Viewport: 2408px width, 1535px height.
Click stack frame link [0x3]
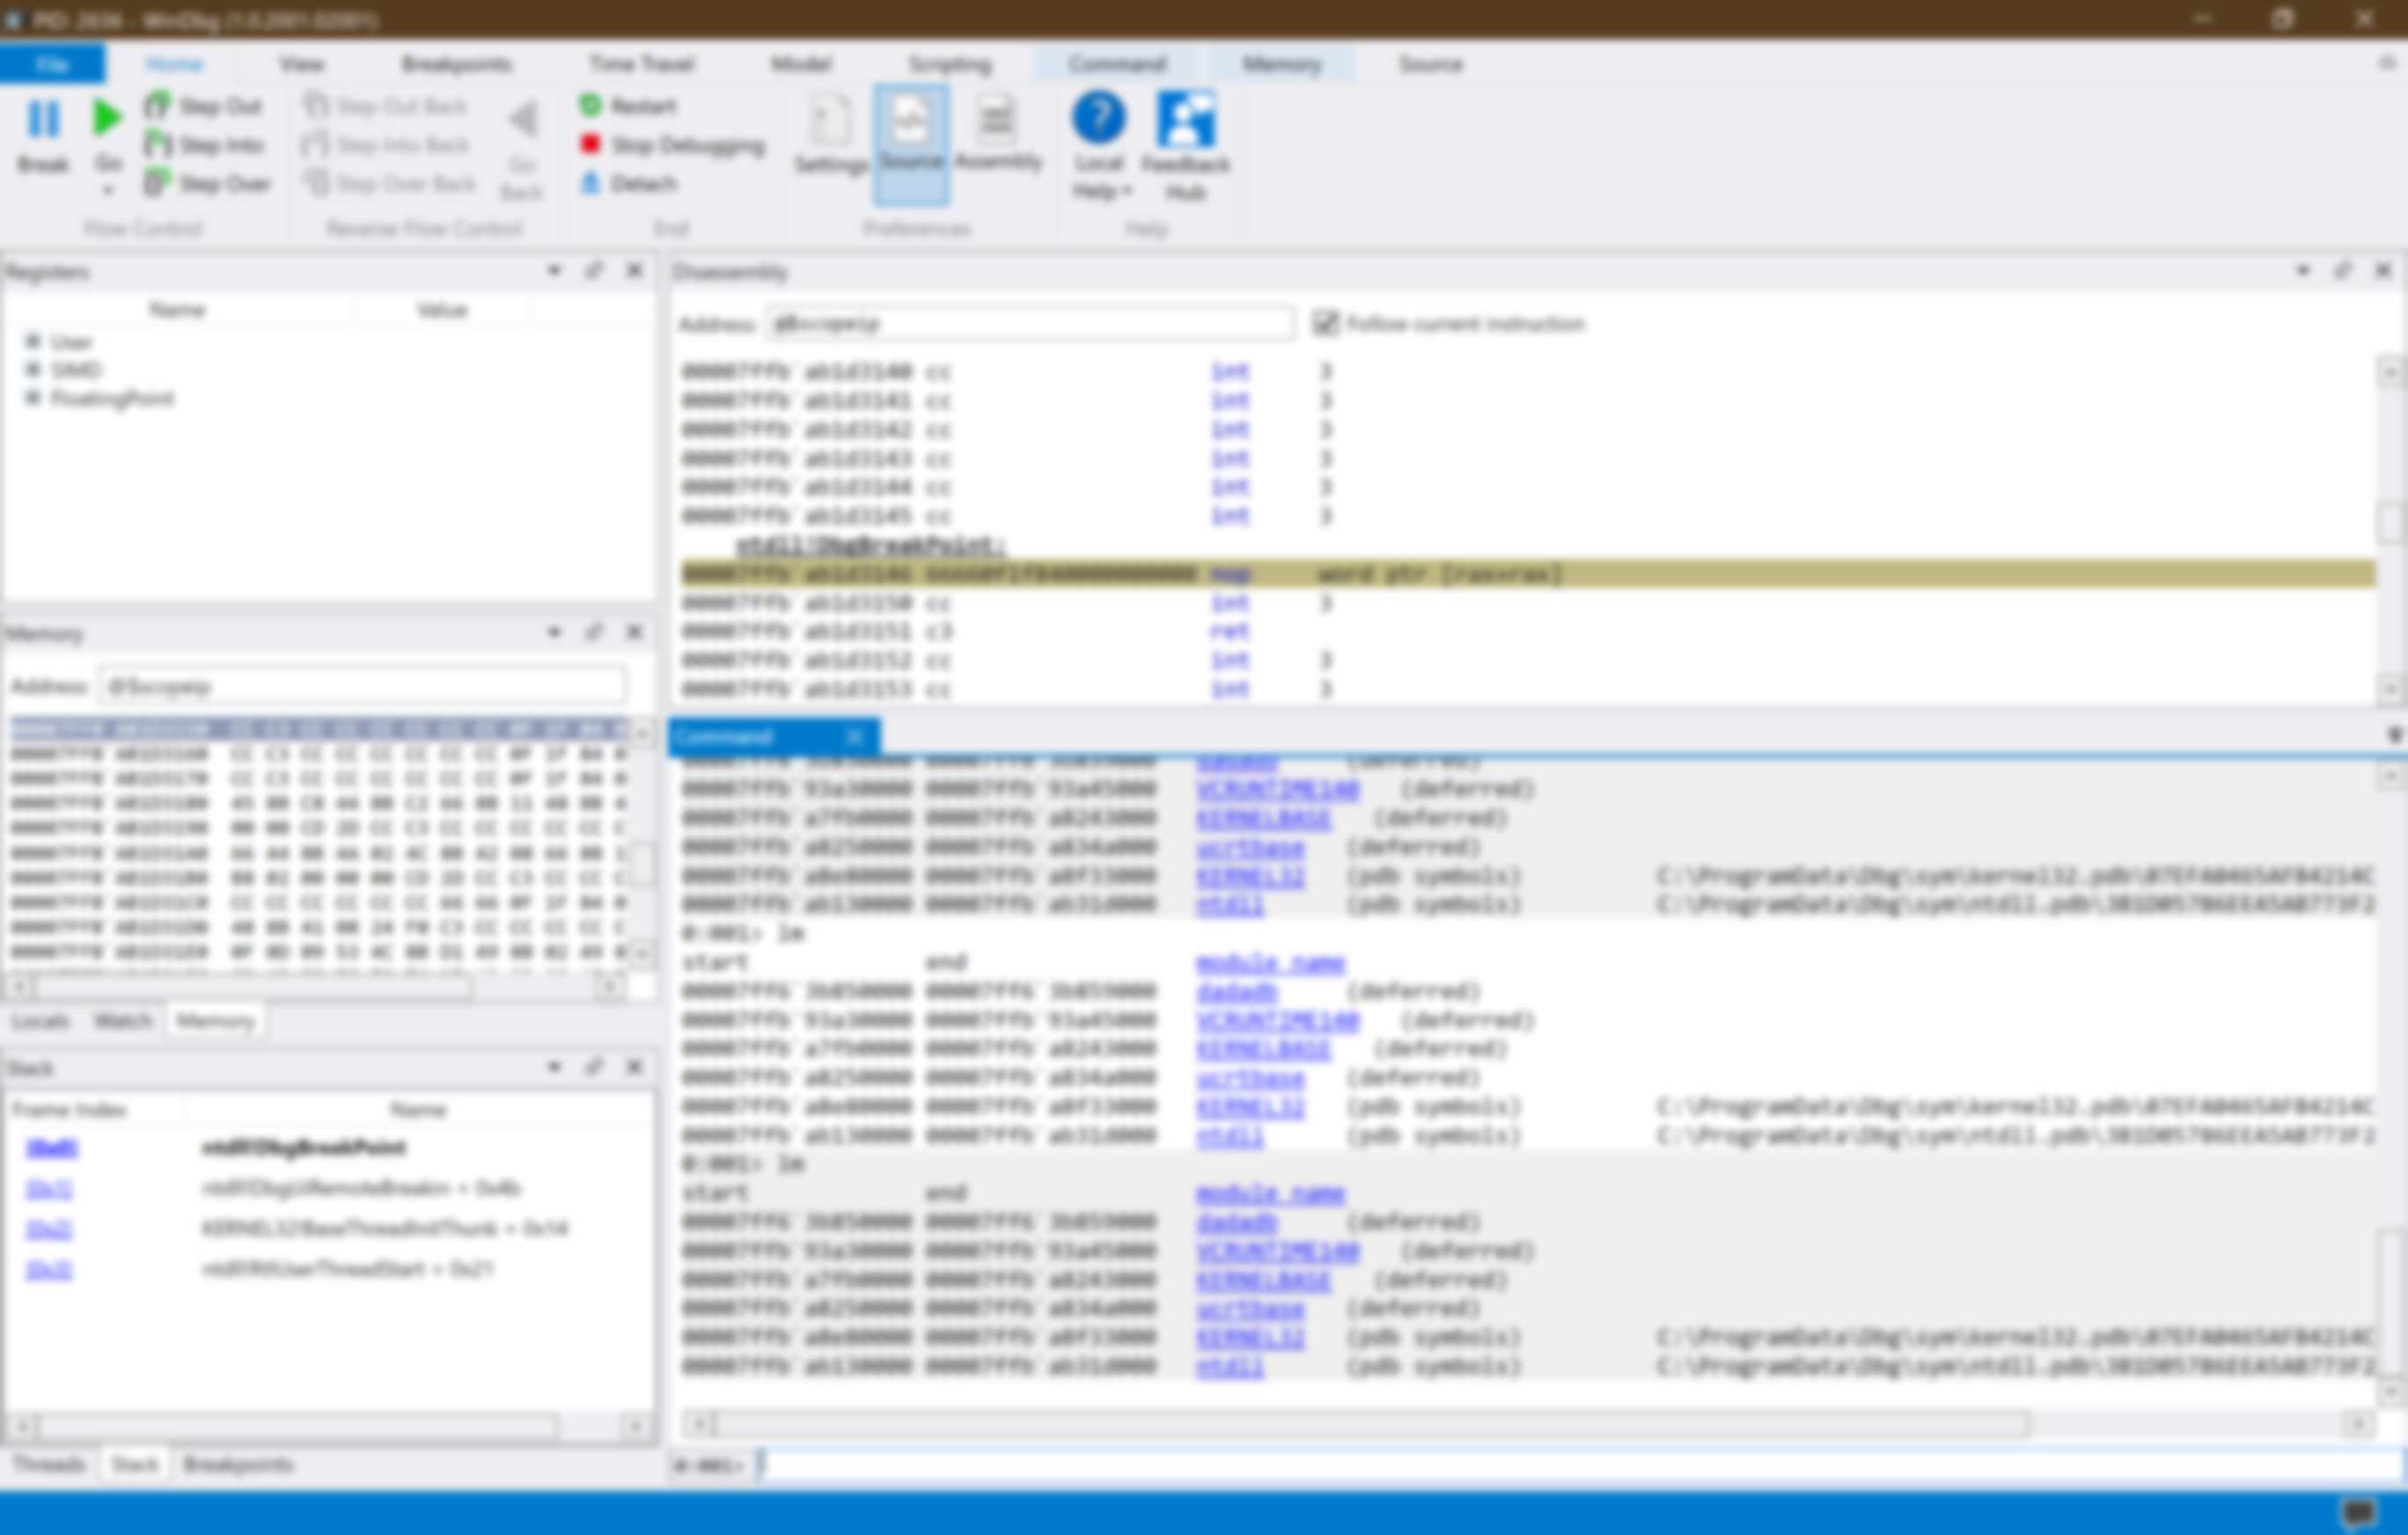[49, 1269]
